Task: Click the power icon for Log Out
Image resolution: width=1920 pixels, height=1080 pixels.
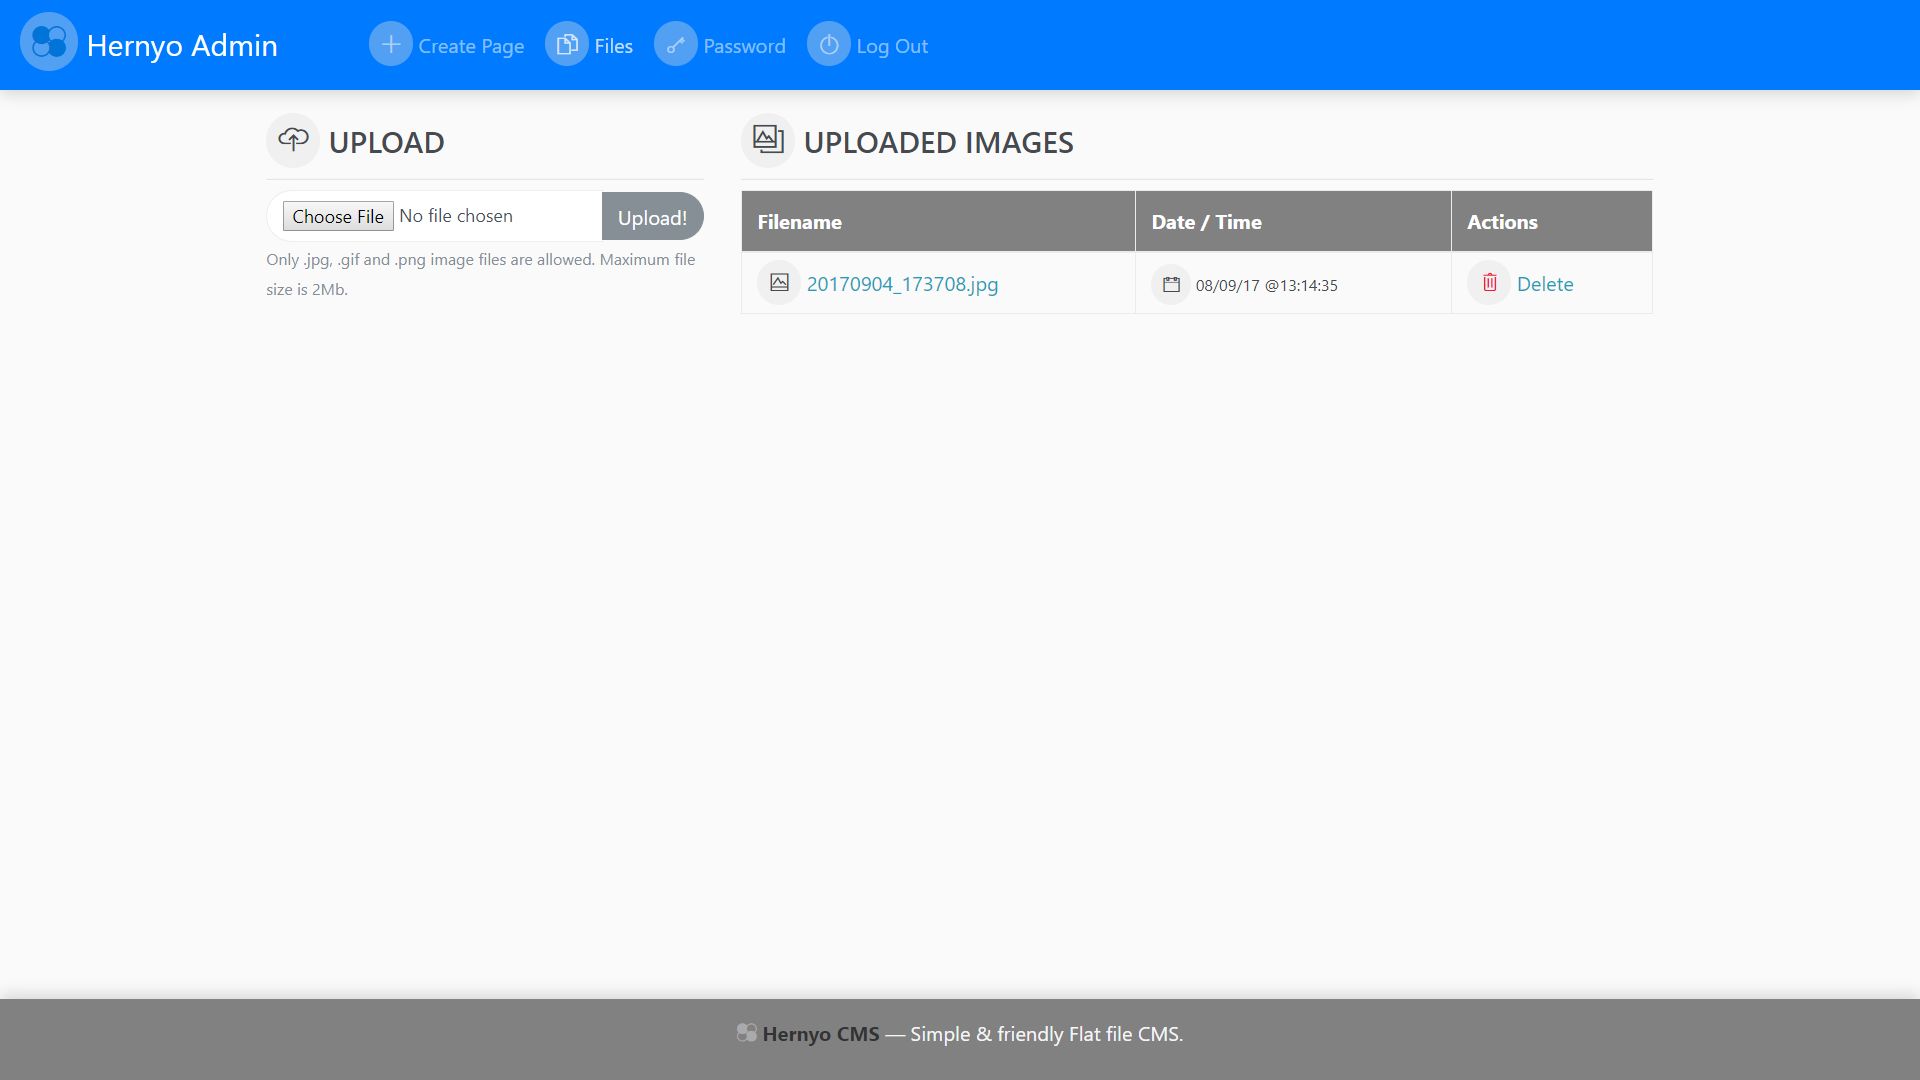Action: coord(829,45)
